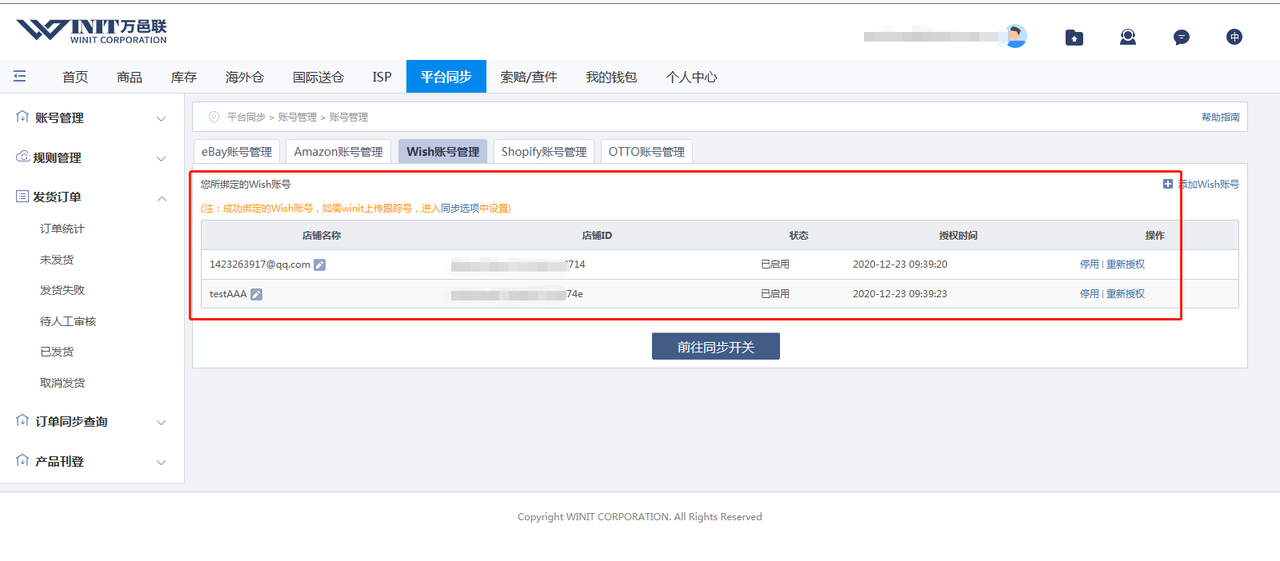The image size is (1280, 561).
Task: Open 已发货 in the sidebar
Action: coord(57,352)
